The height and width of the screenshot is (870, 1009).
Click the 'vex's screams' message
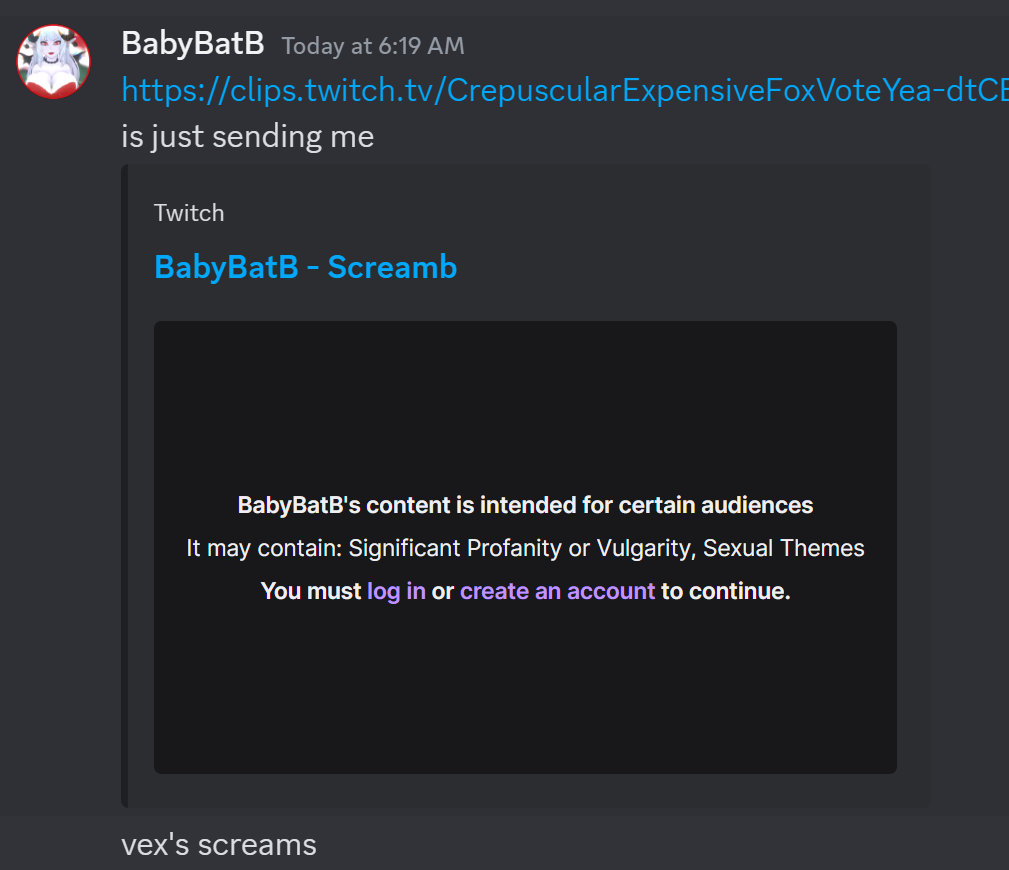coord(219,845)
